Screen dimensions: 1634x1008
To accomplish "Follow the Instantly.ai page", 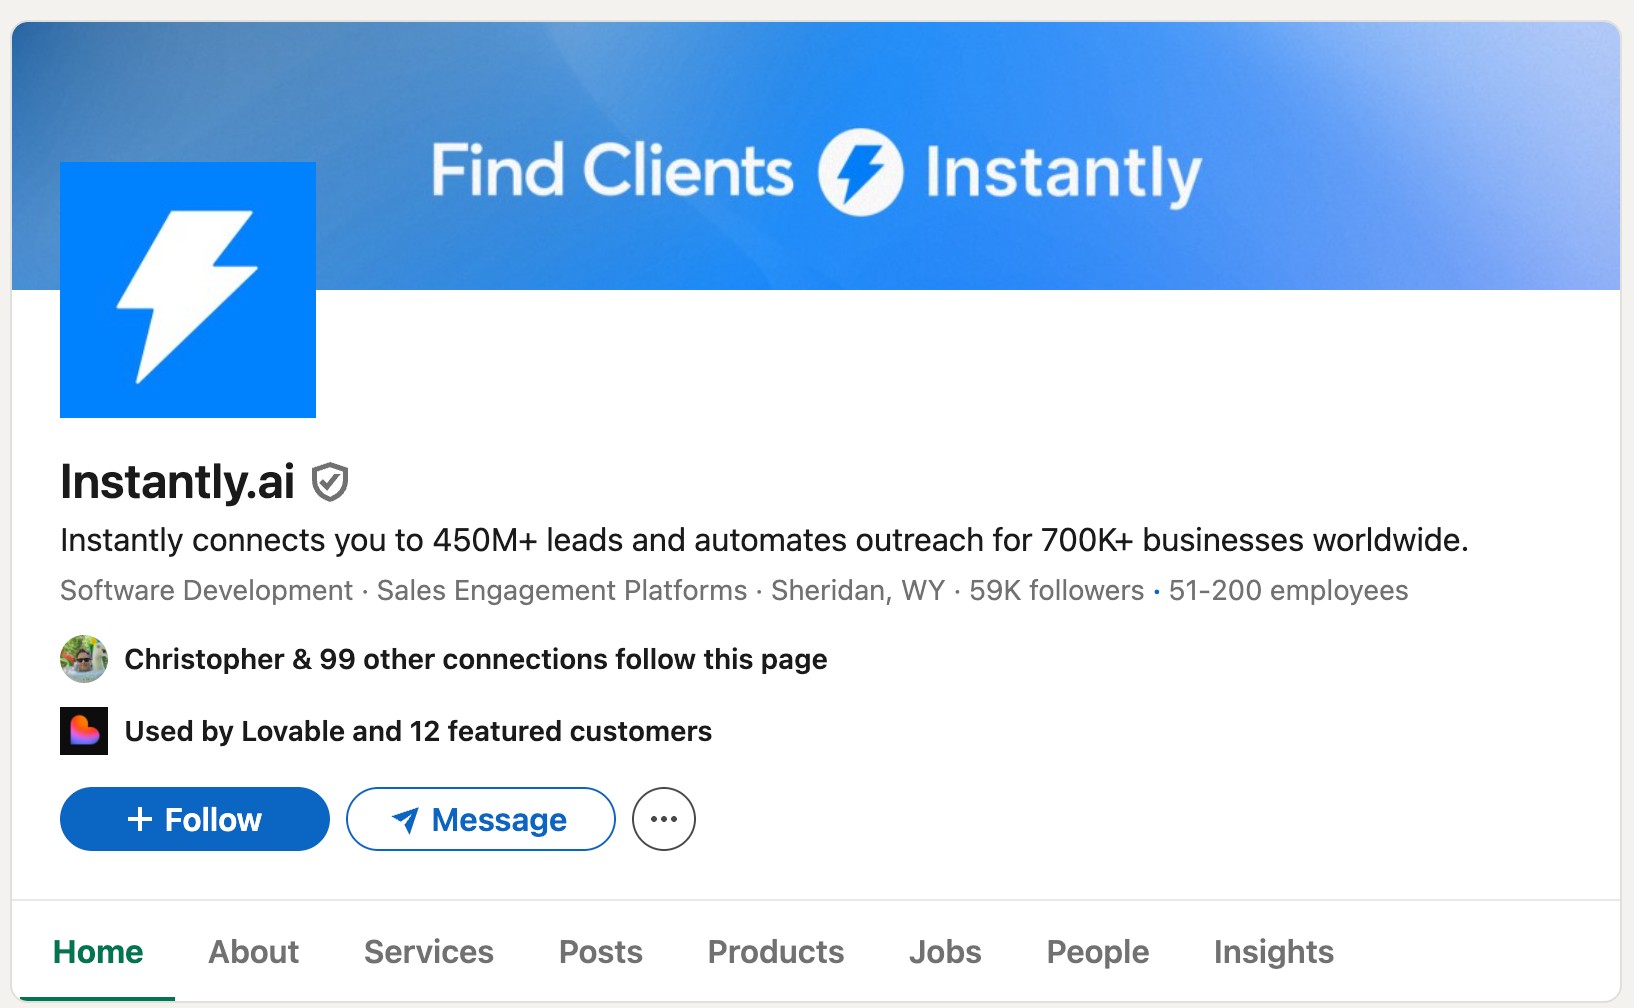I will (194, 818).
